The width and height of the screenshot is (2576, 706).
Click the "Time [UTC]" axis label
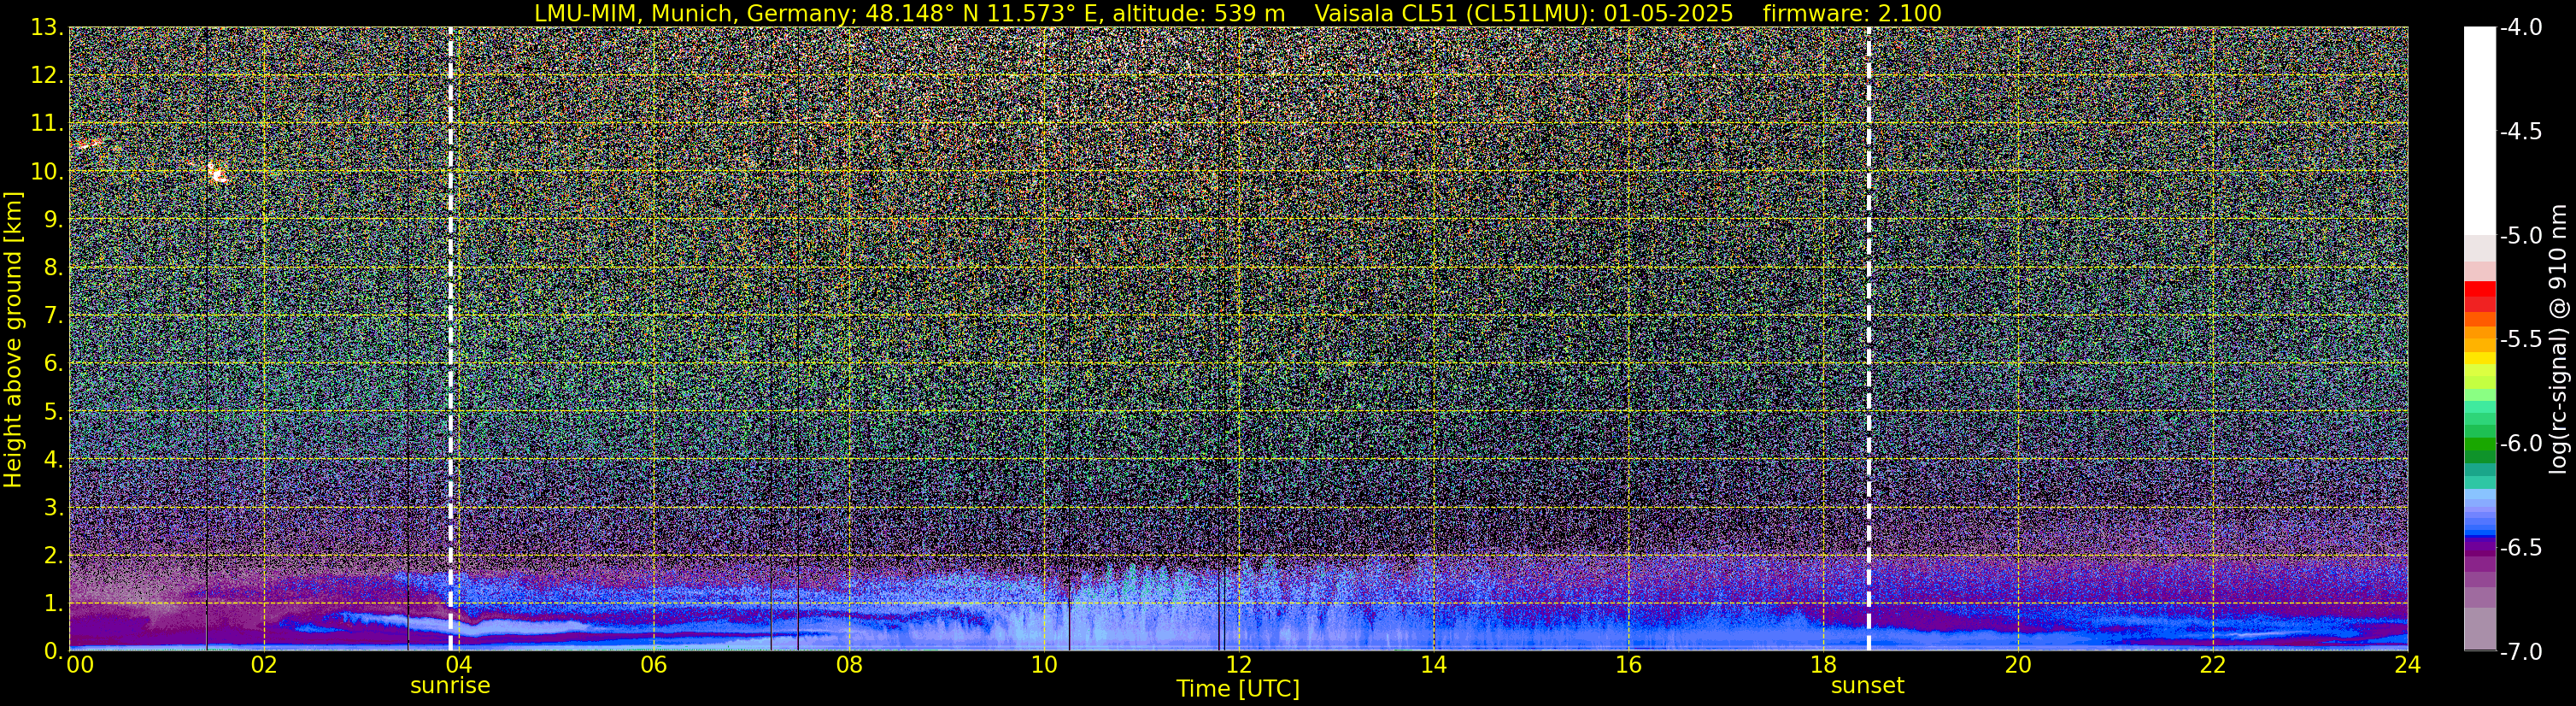pyautogui.click(x=1238, y=689)
